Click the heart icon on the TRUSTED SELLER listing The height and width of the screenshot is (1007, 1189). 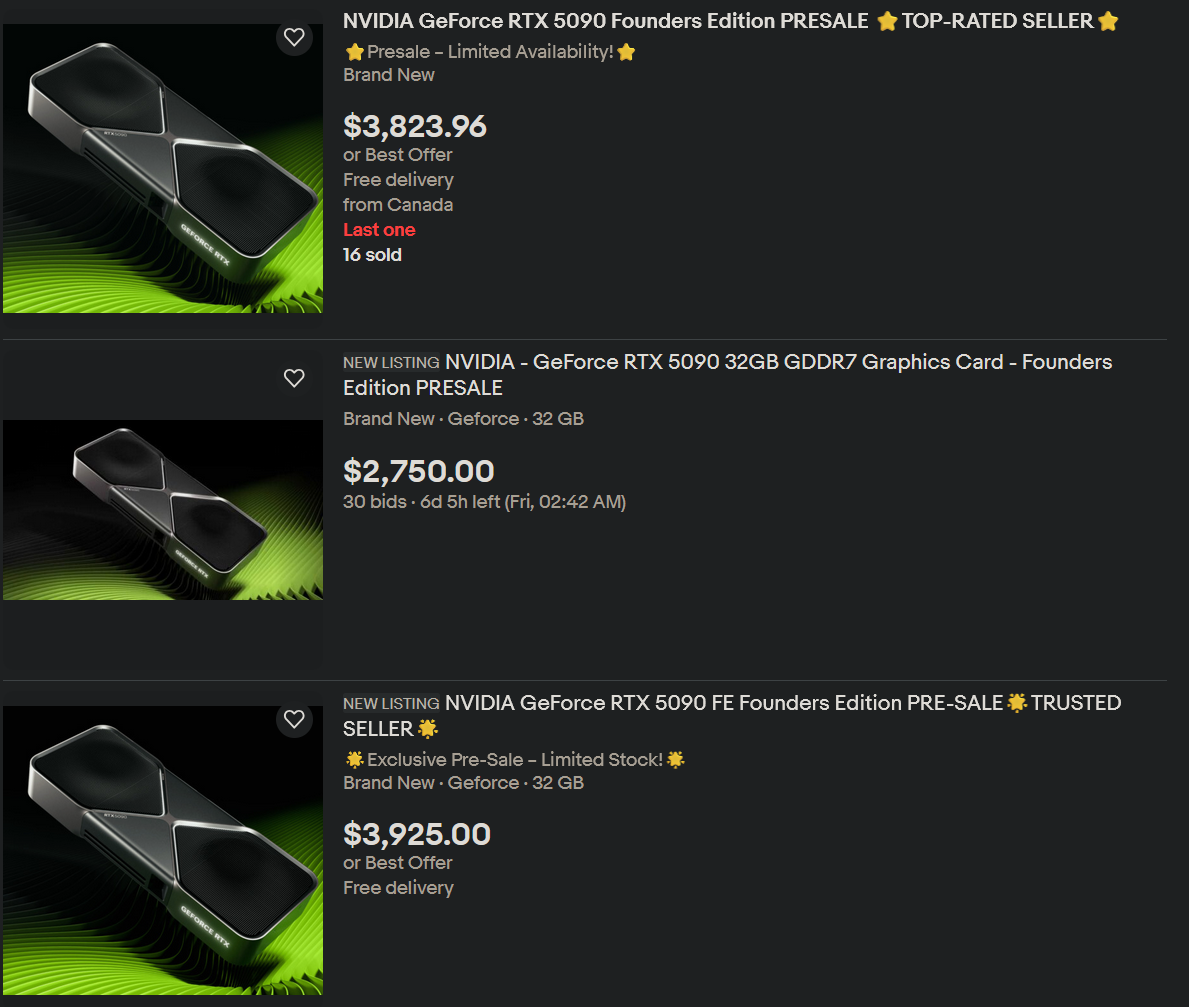click(293, 719)
